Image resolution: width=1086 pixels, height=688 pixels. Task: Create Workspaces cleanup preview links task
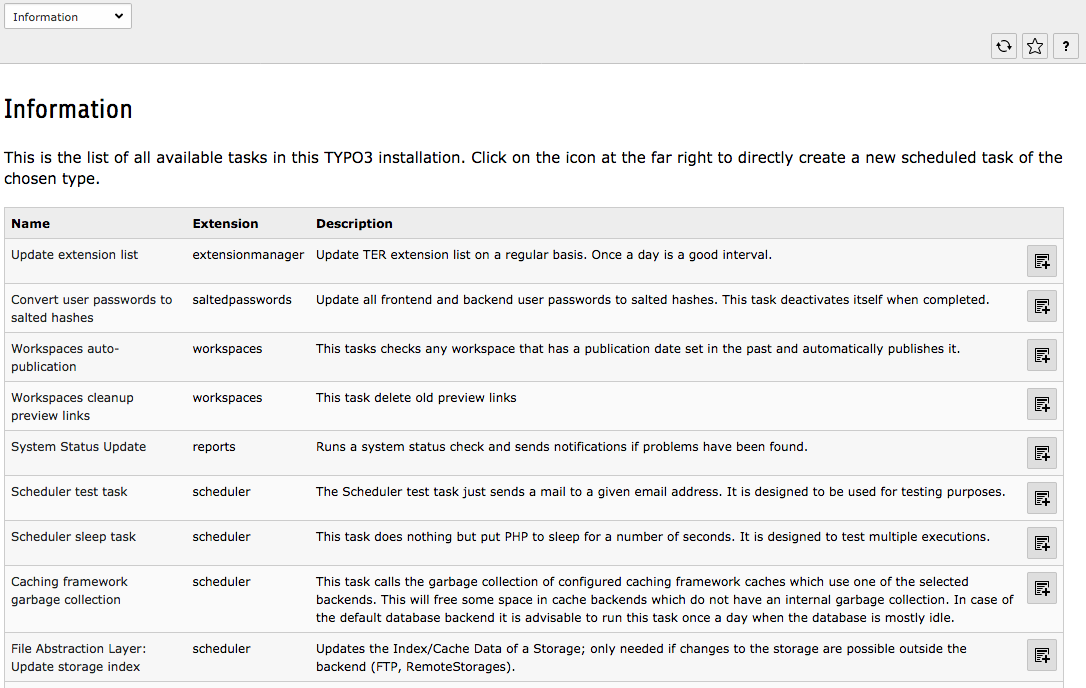(1041, 404)
